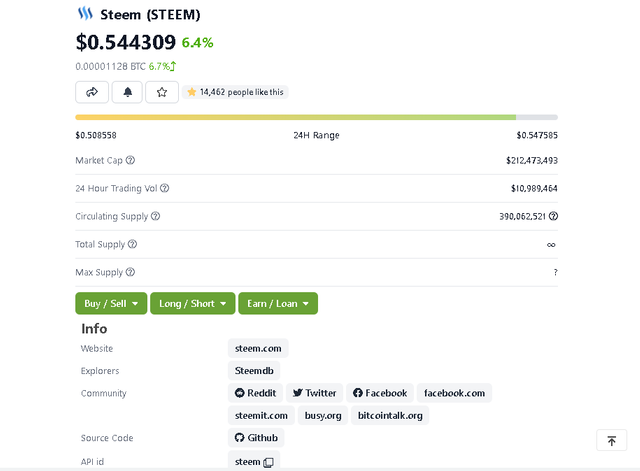Open the Steemdb explorer link

(254, 371)
